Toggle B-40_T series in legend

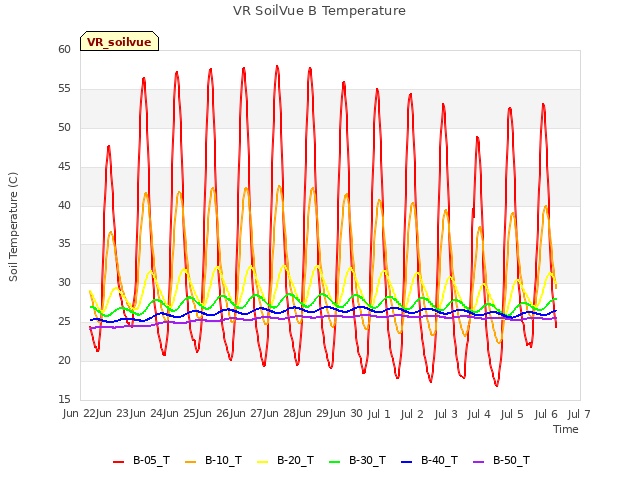coord(429,460)
